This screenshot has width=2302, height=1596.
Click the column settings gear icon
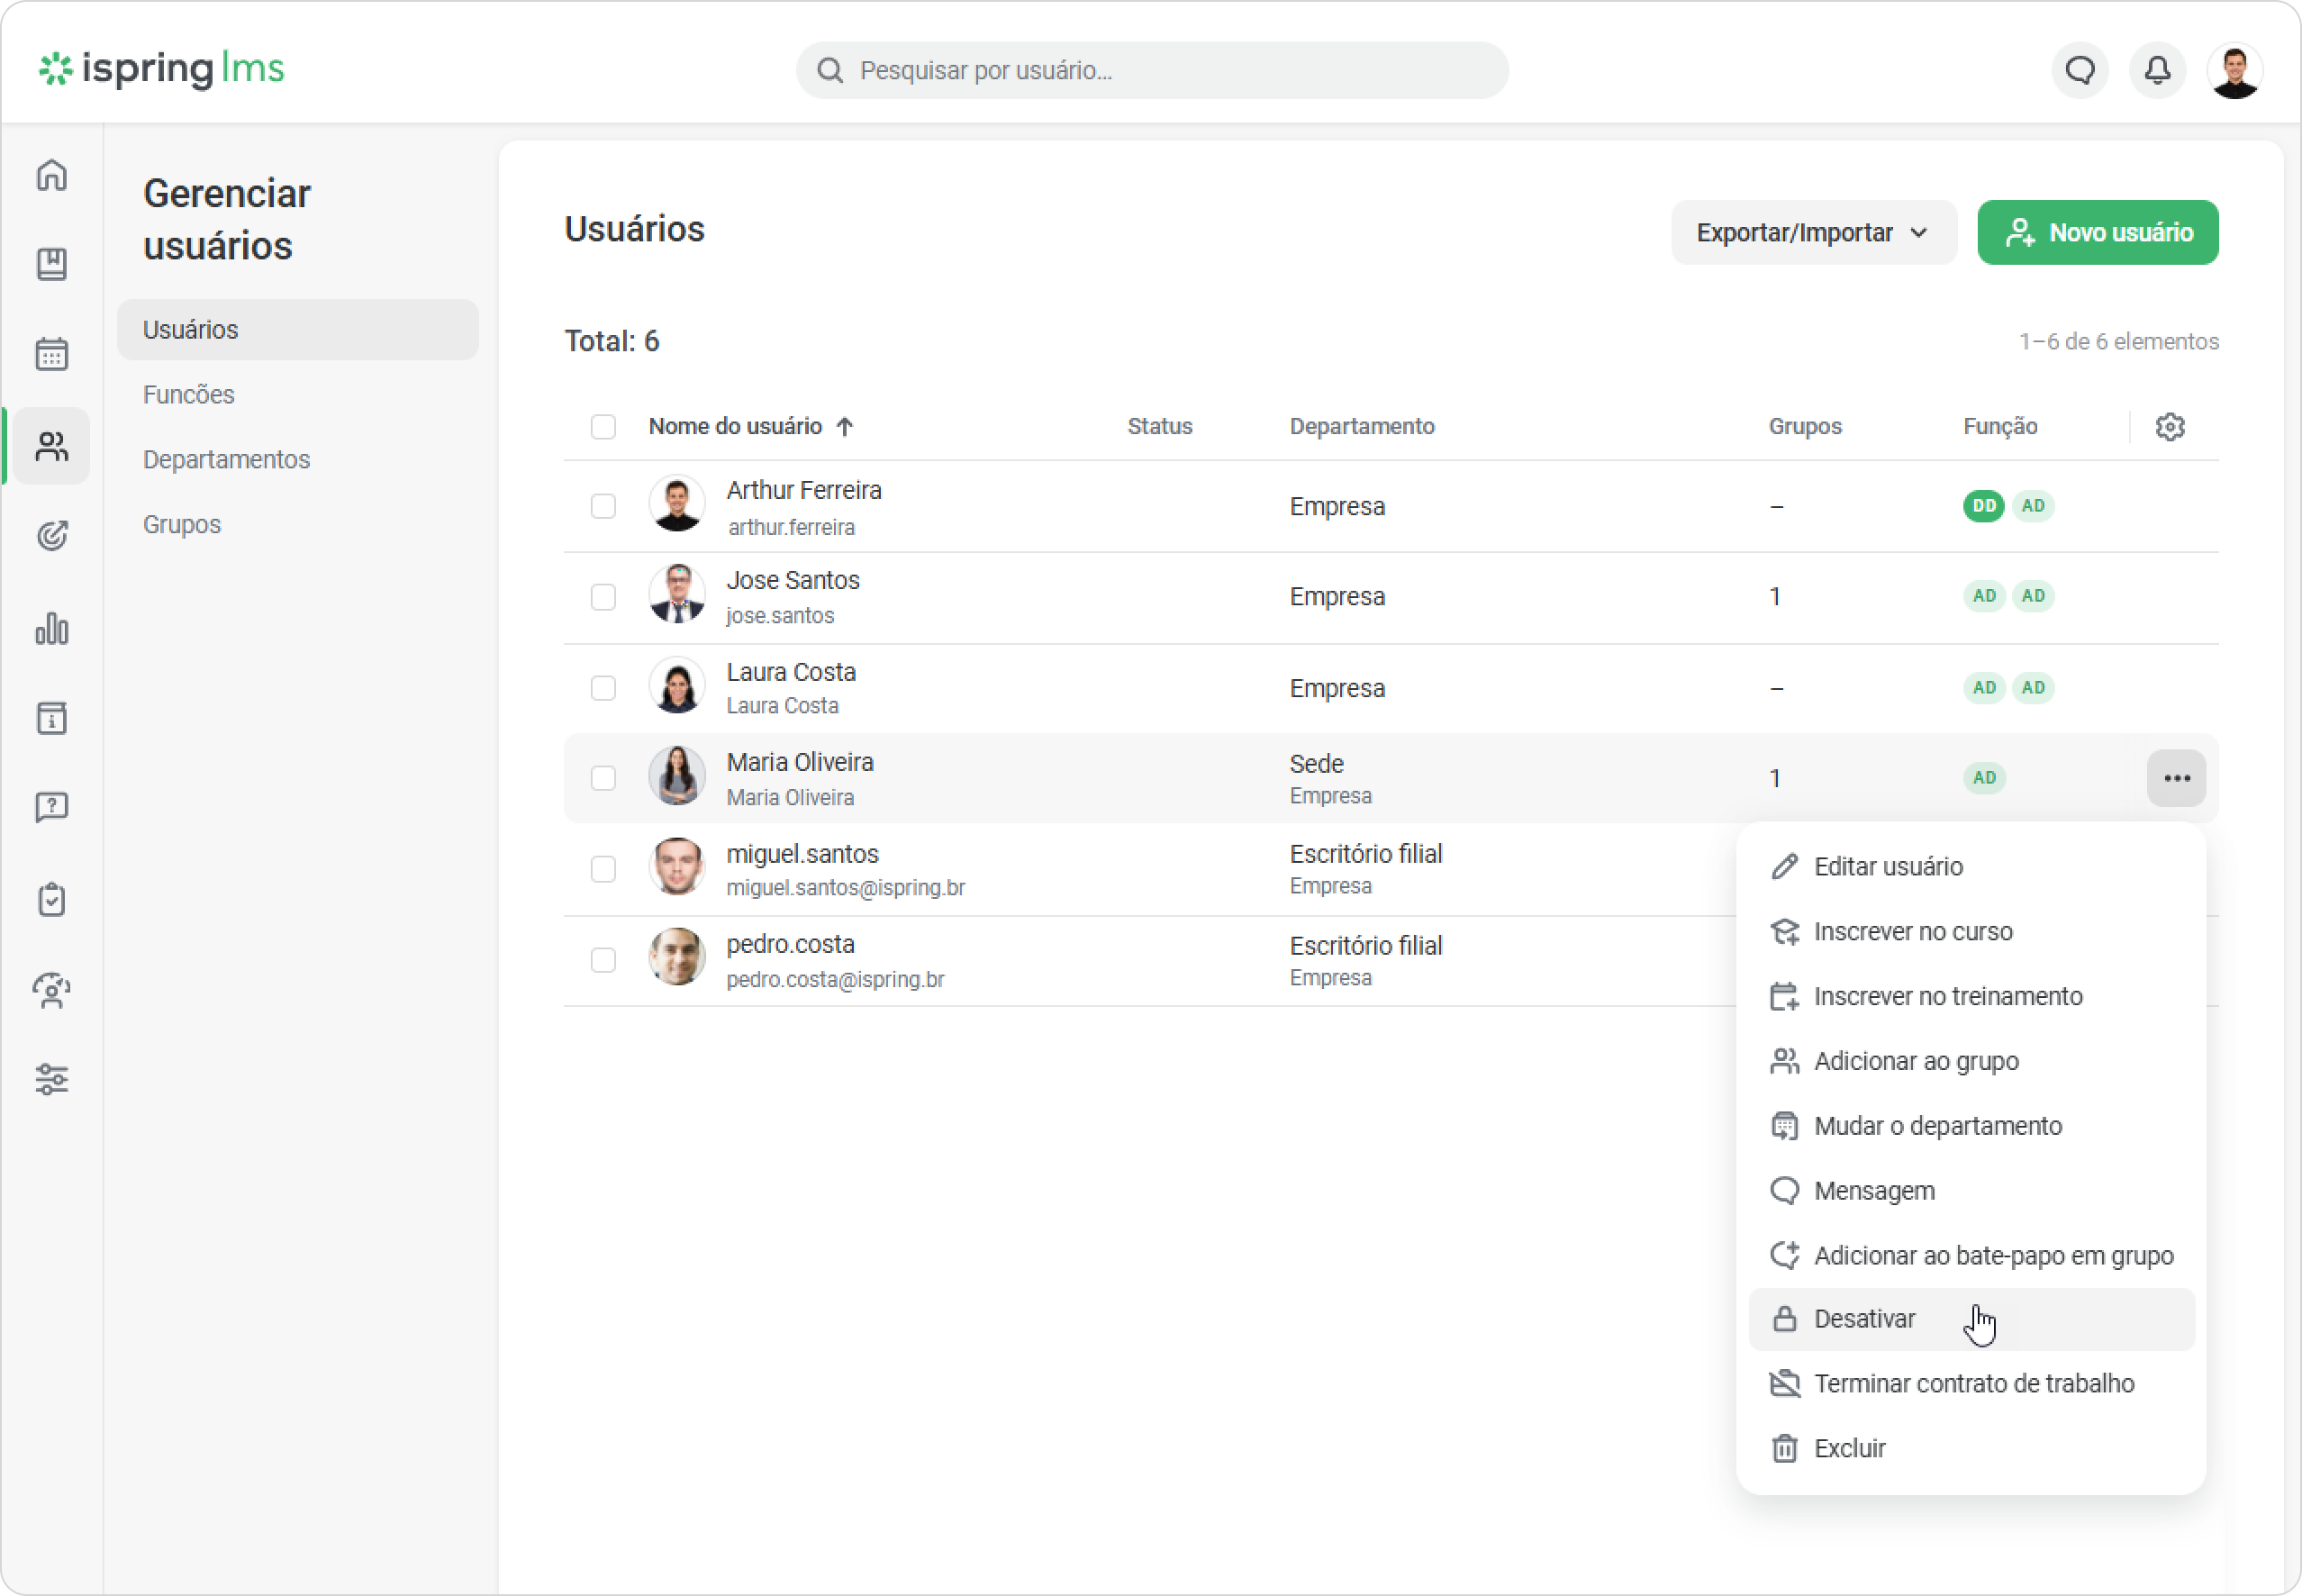pyautogui.click(x=2169, y=427)
